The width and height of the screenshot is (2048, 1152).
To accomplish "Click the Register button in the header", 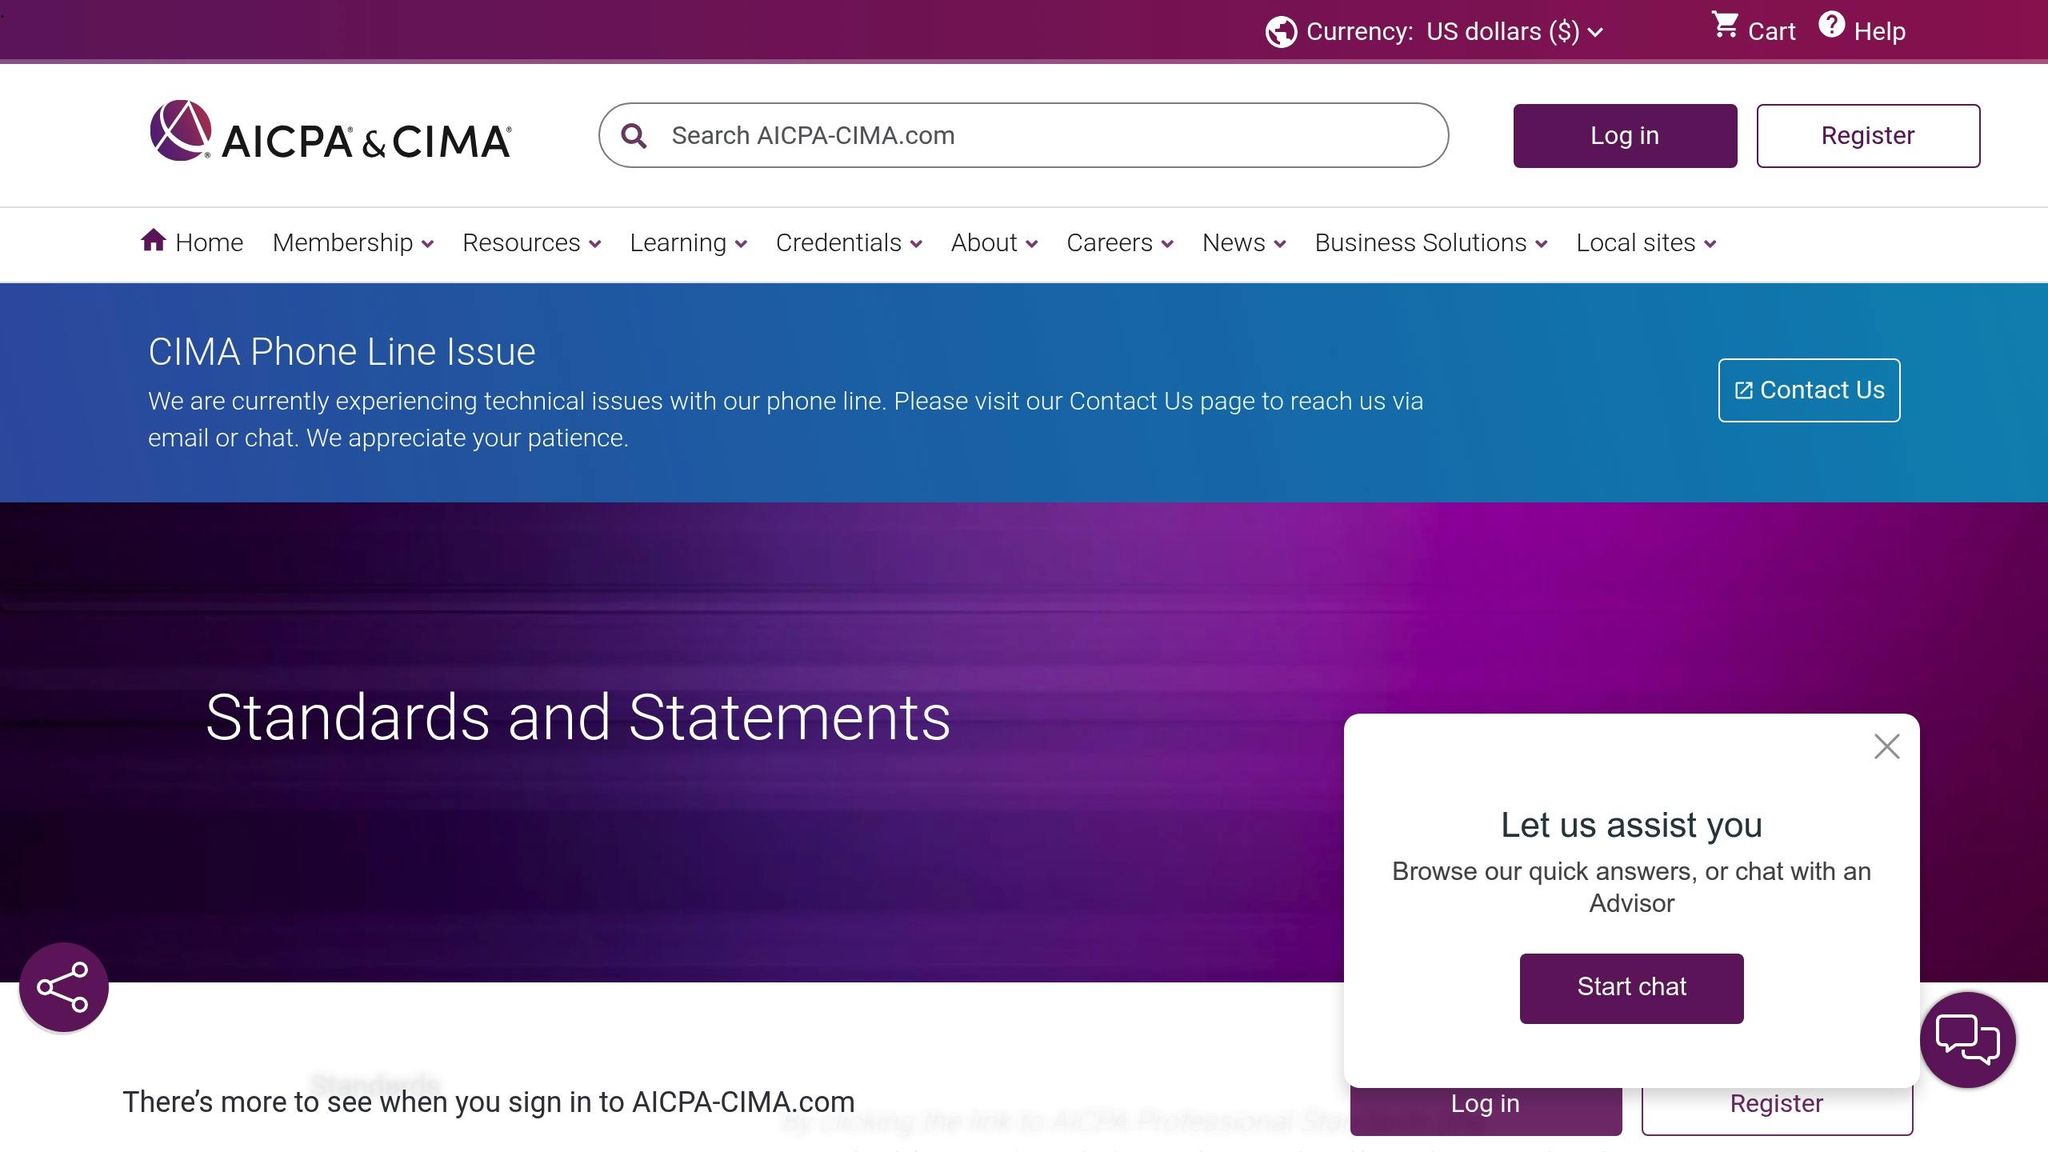I will tap(1868, 135).
